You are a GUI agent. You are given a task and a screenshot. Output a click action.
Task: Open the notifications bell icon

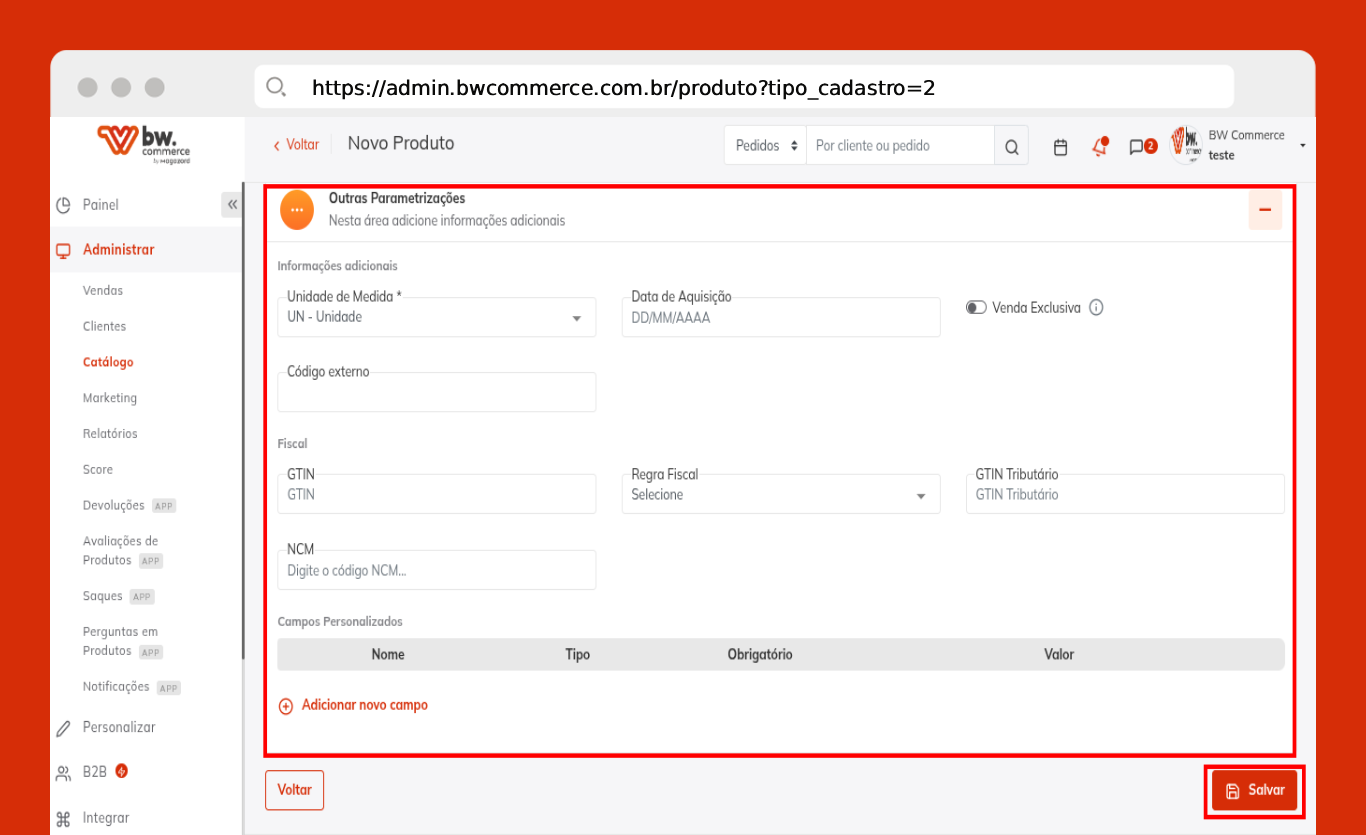click(x=1100, y=147)
